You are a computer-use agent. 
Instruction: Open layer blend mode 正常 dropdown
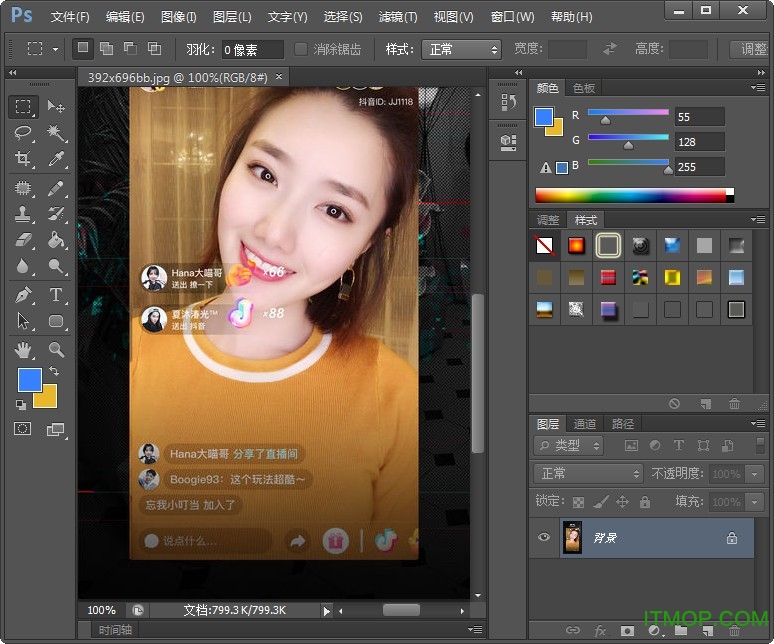pos(588,474)
